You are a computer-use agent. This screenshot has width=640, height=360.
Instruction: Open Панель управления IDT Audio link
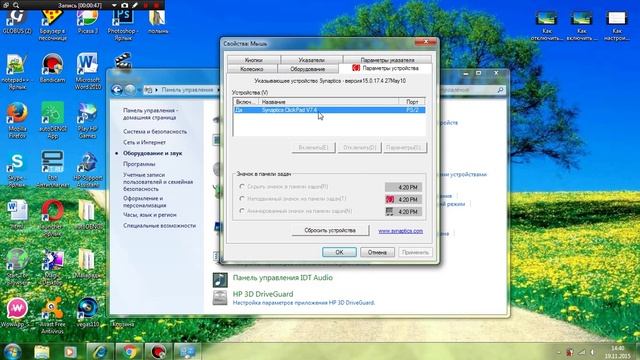pos(282,278)
